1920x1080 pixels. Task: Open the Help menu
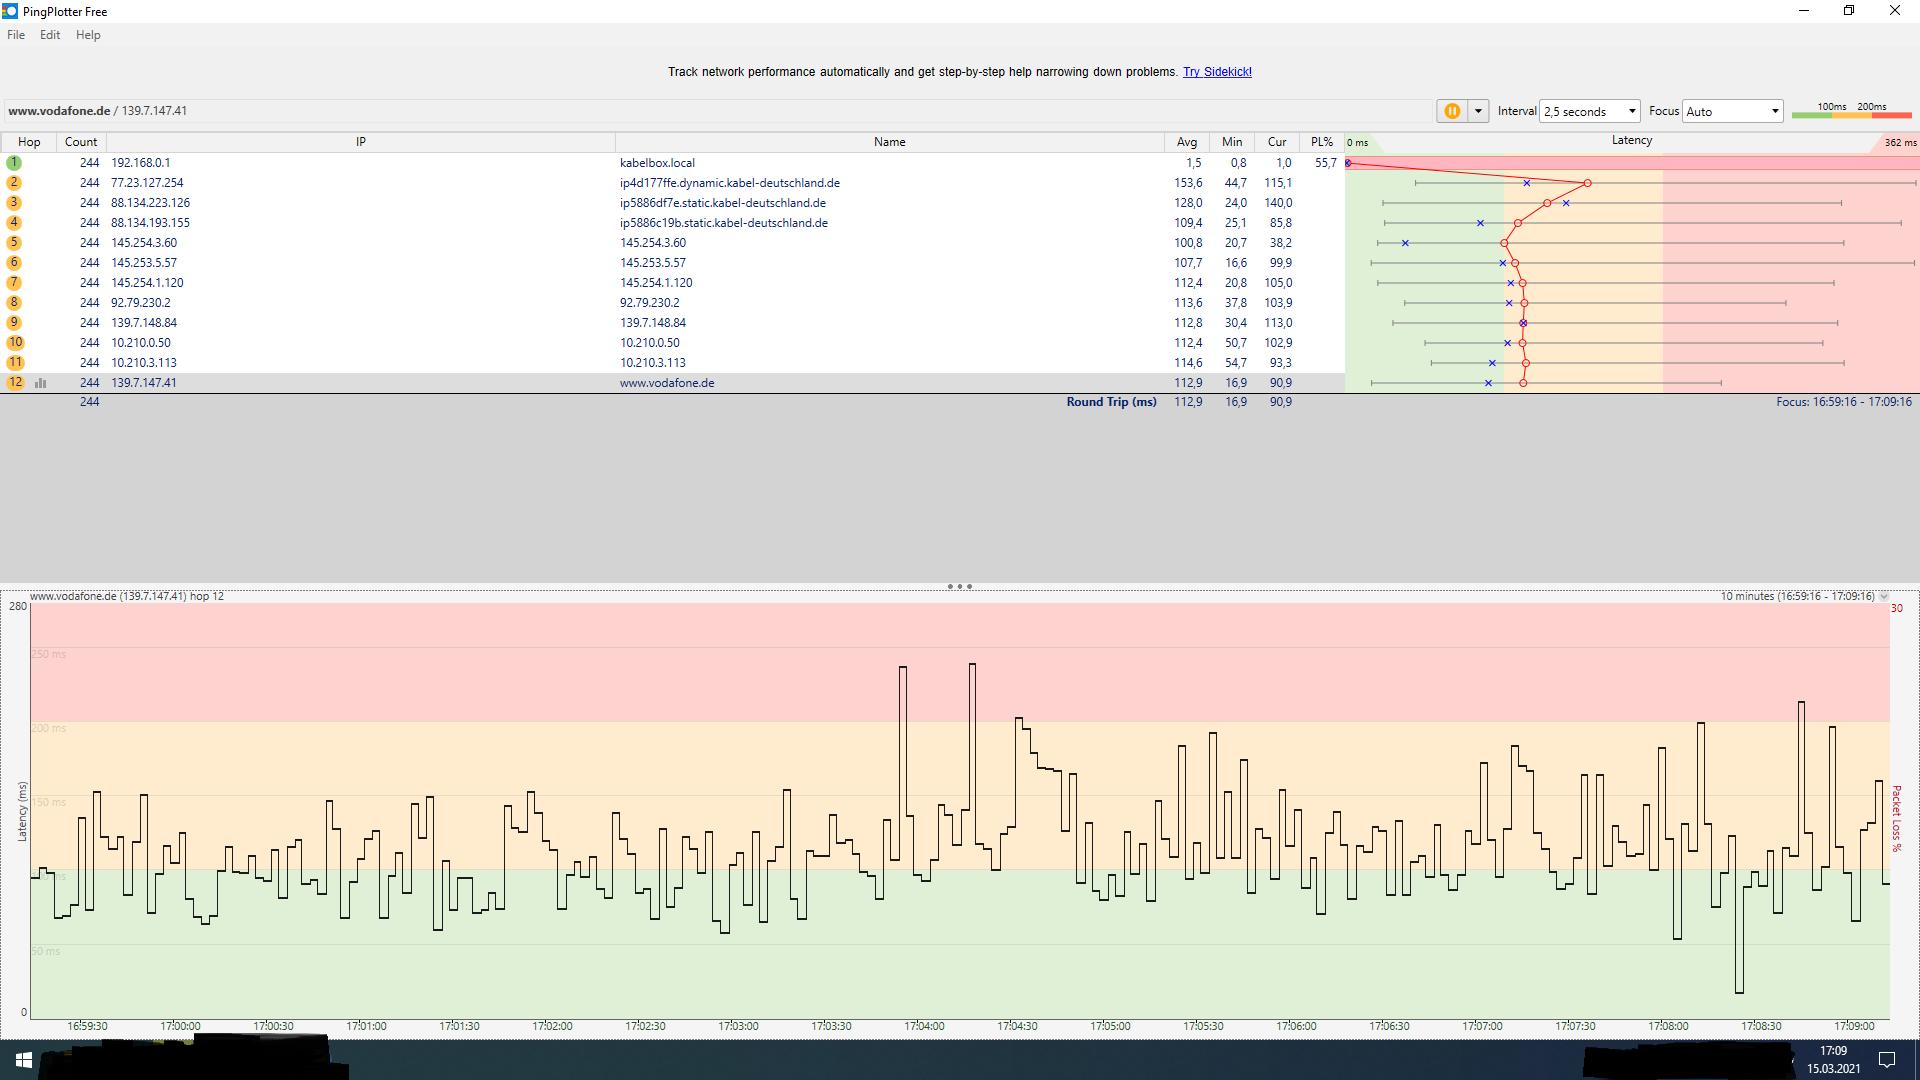[88, 35]
